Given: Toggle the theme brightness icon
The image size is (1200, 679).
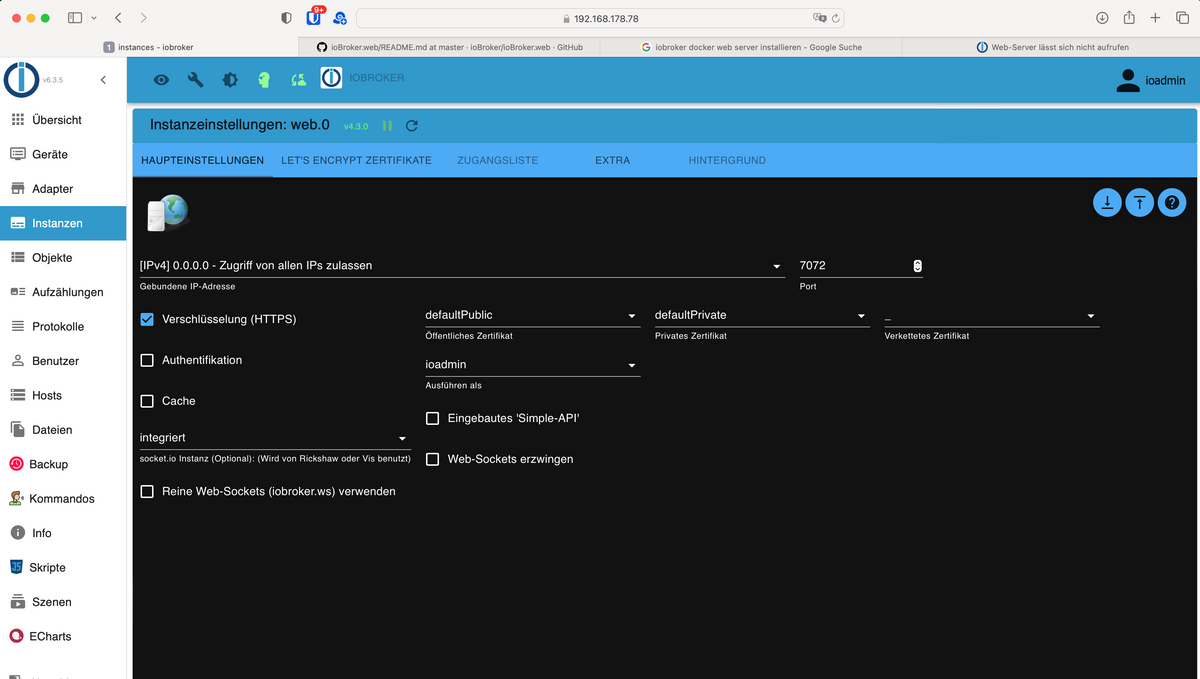Looking at the screenshot, I should point(230,80).
